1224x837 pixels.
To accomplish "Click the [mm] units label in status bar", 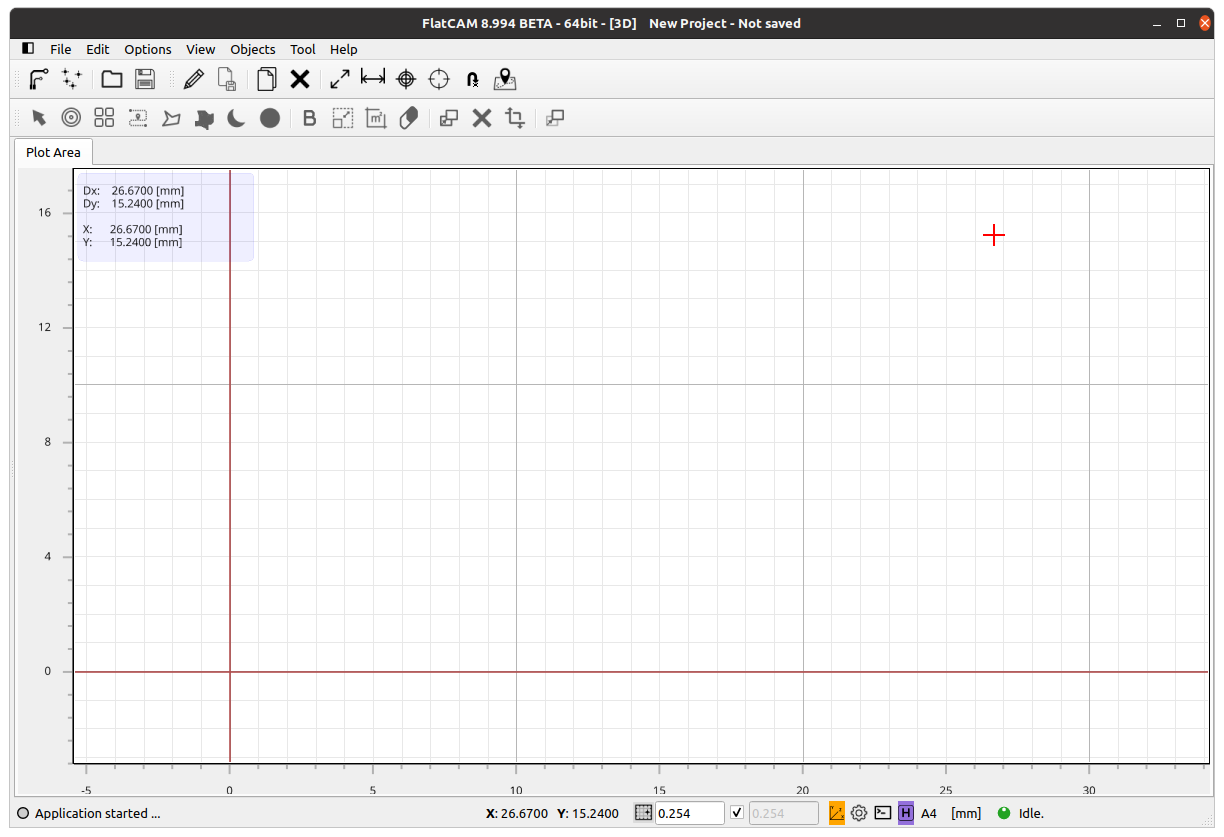I will pyautogui.click(x=966, y=813).
